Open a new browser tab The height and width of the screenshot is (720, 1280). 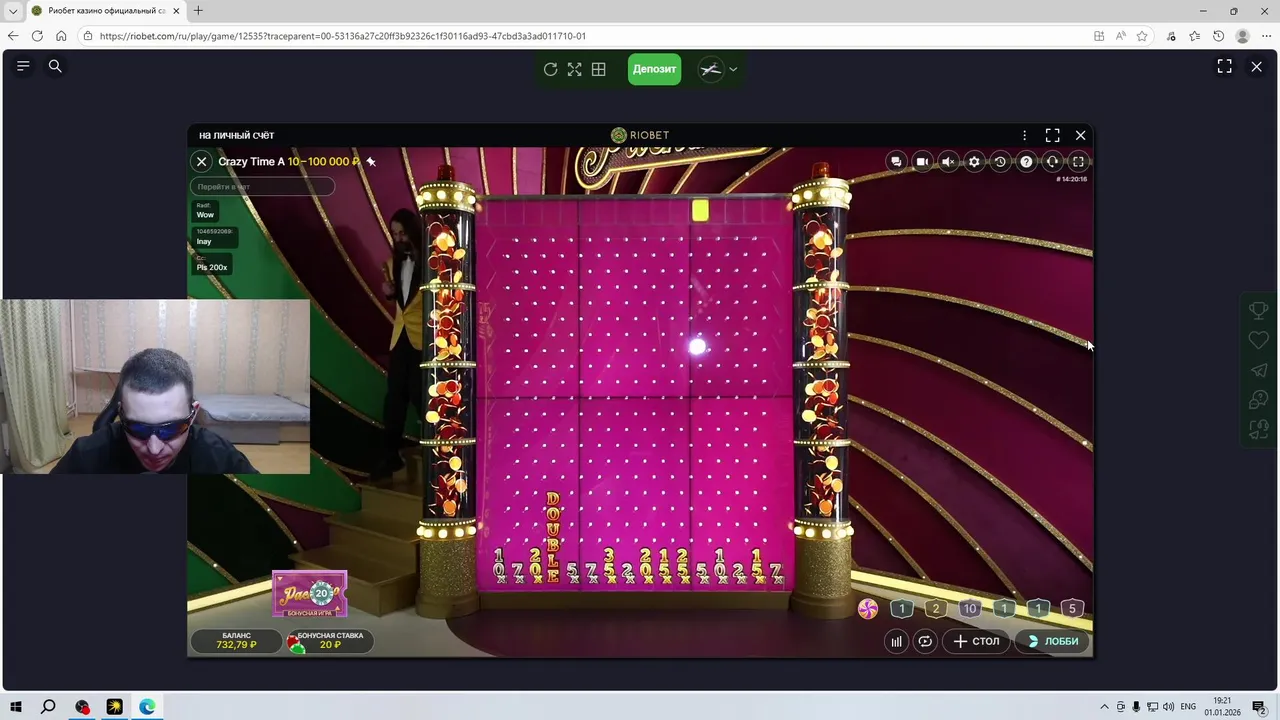click(198, 11)
